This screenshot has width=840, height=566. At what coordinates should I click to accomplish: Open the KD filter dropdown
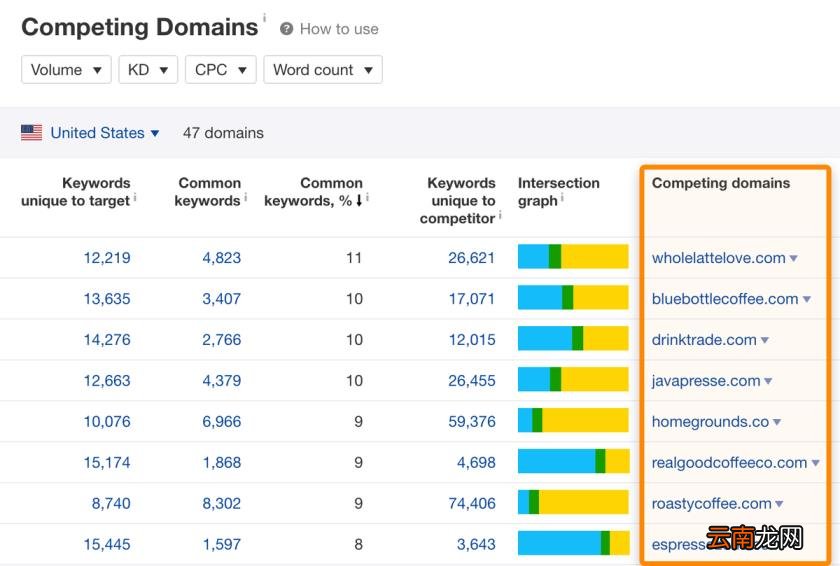click(x=148, y=70)
